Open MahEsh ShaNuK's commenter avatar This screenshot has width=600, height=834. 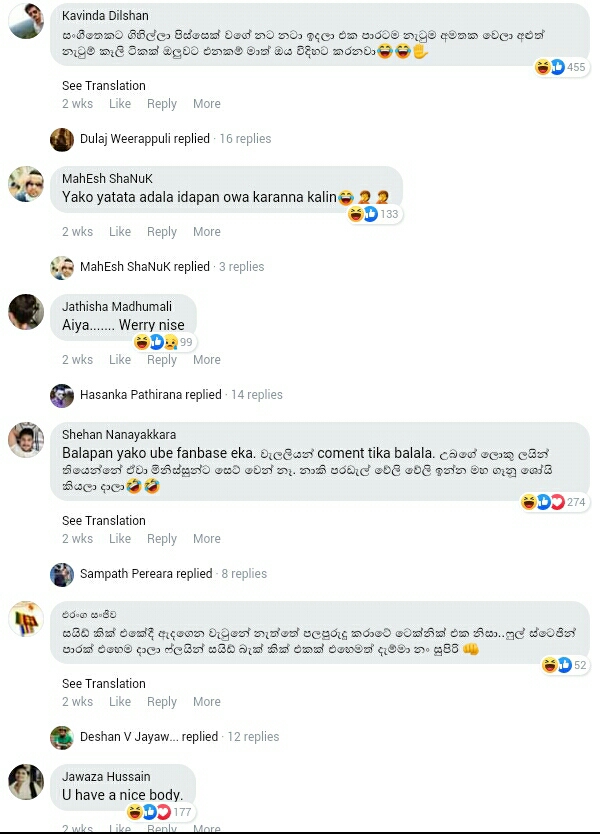click(26, 184)
